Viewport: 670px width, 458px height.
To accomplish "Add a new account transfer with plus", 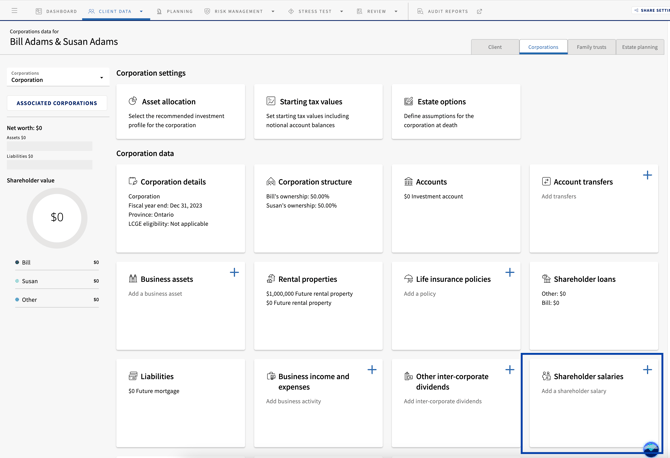I will (647, 175).
